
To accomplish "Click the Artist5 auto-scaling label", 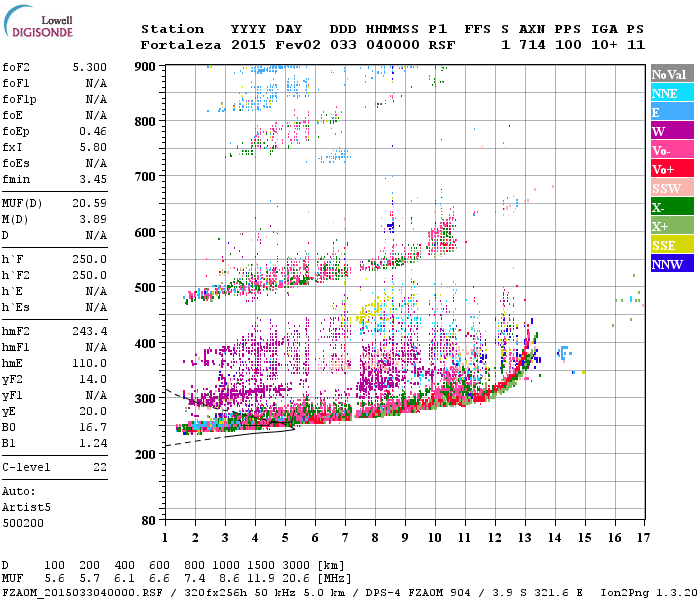I will (26, 508).
